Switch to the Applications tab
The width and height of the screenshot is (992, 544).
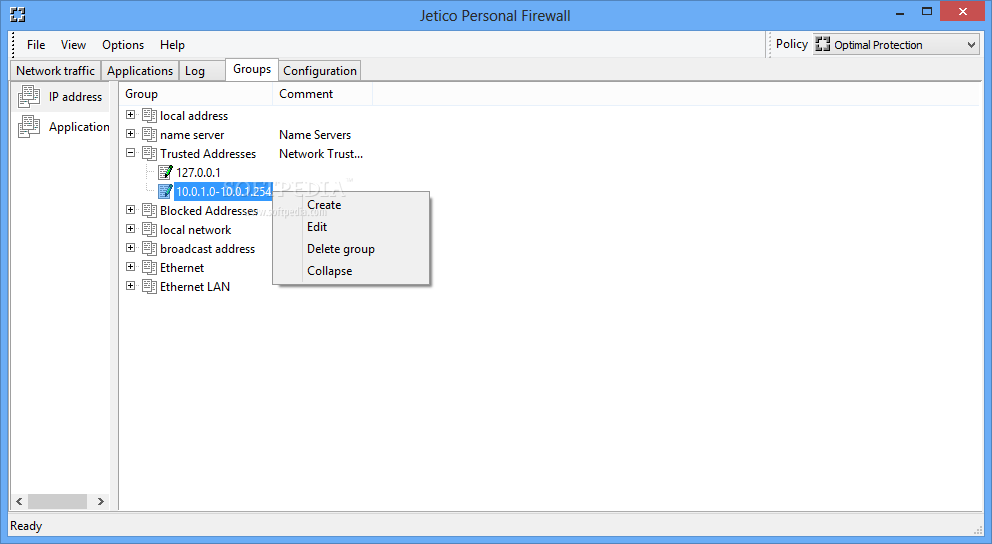point(140,71)
